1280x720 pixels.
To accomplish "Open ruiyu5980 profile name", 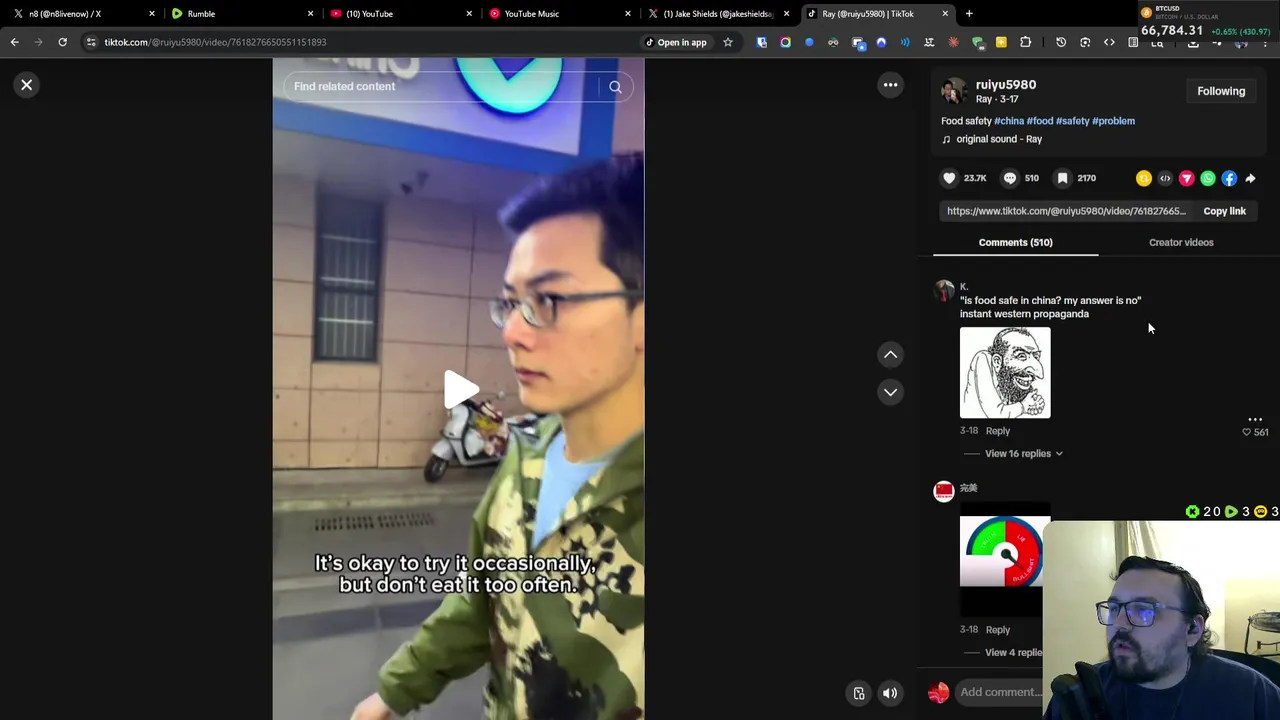I will [x=1005, y=85].
